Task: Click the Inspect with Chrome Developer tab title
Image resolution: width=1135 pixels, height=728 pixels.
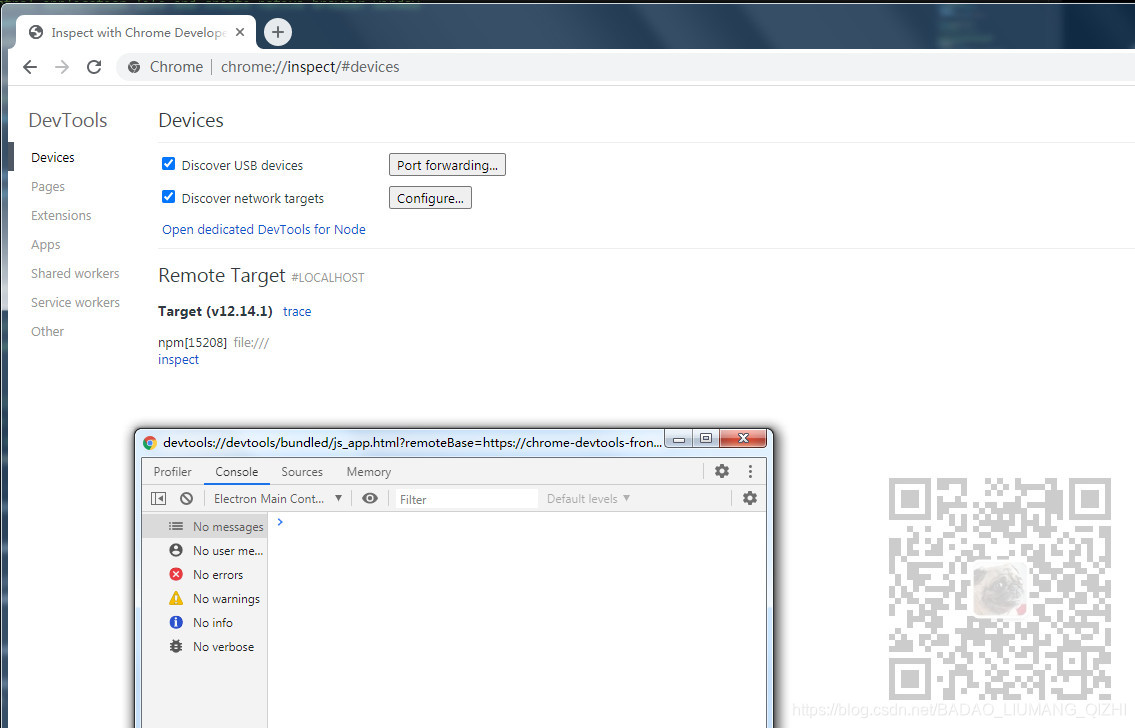Action: click(138, 33)
